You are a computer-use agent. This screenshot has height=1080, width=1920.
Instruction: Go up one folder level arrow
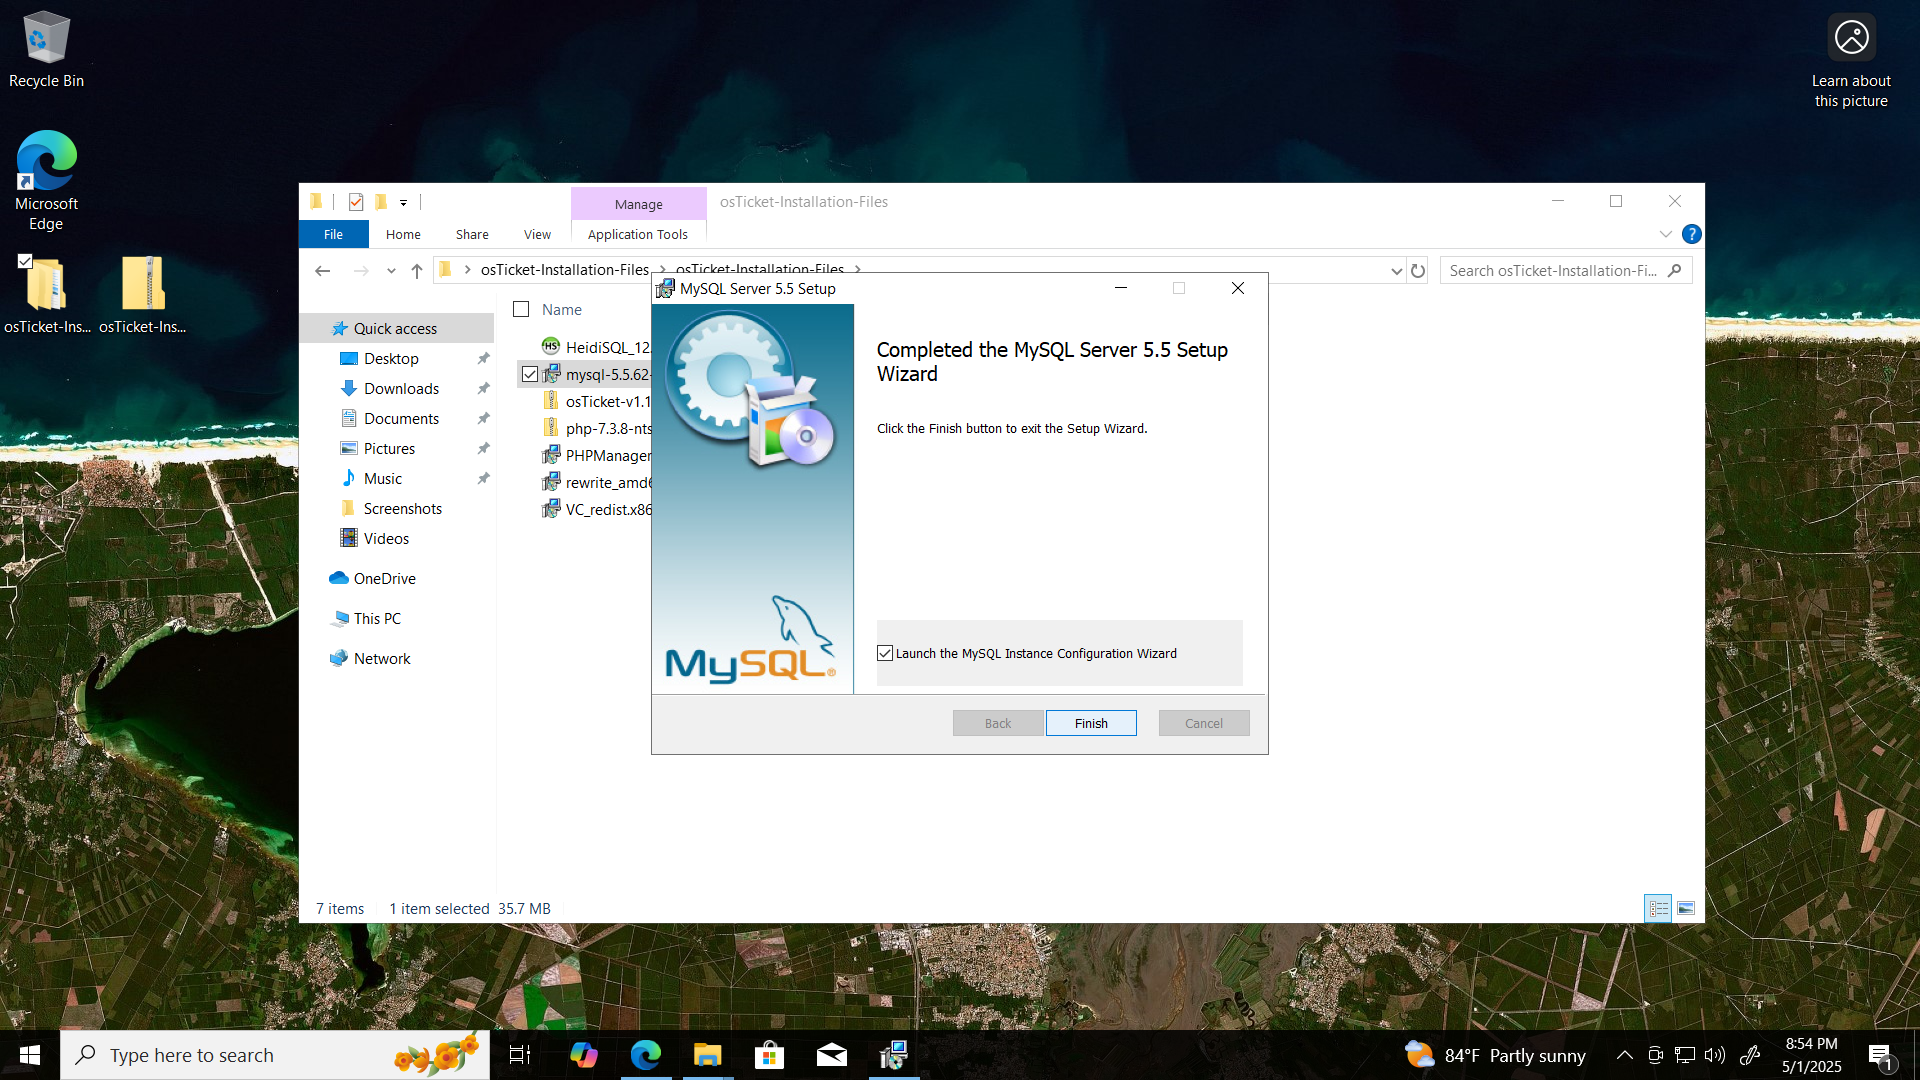click(x=417, y=270)
